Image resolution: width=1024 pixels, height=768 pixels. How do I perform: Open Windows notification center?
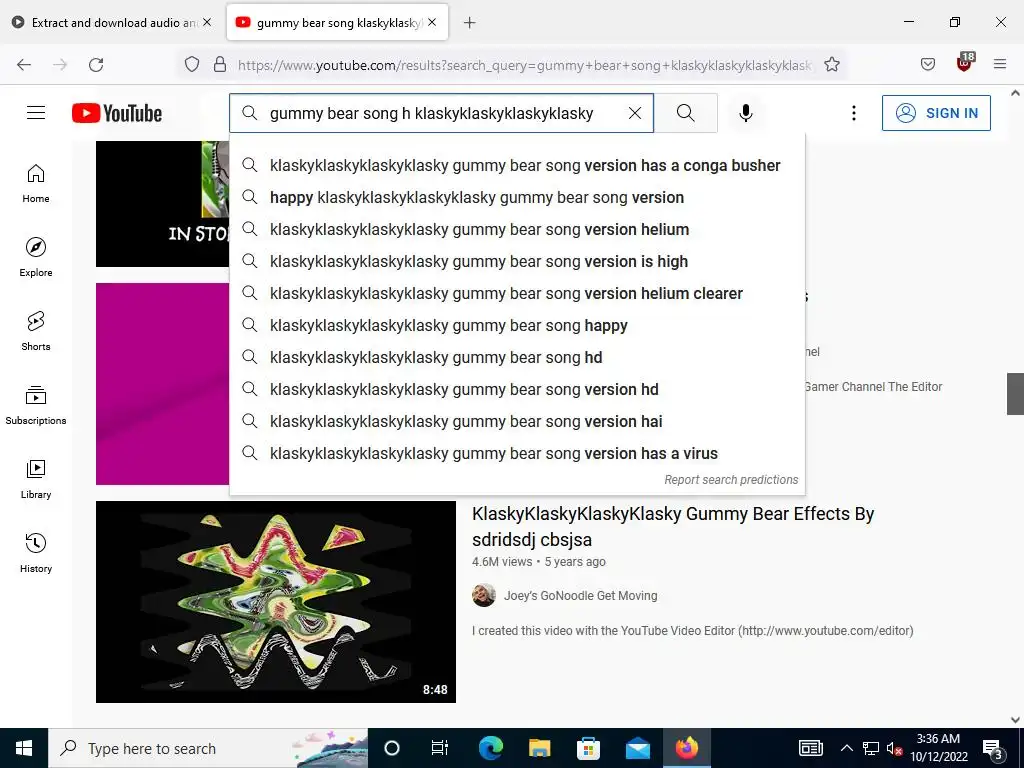click(993, 748)
